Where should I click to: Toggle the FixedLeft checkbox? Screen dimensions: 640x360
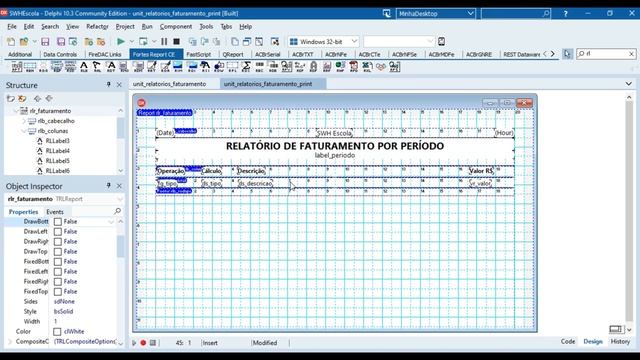point(58,272)
